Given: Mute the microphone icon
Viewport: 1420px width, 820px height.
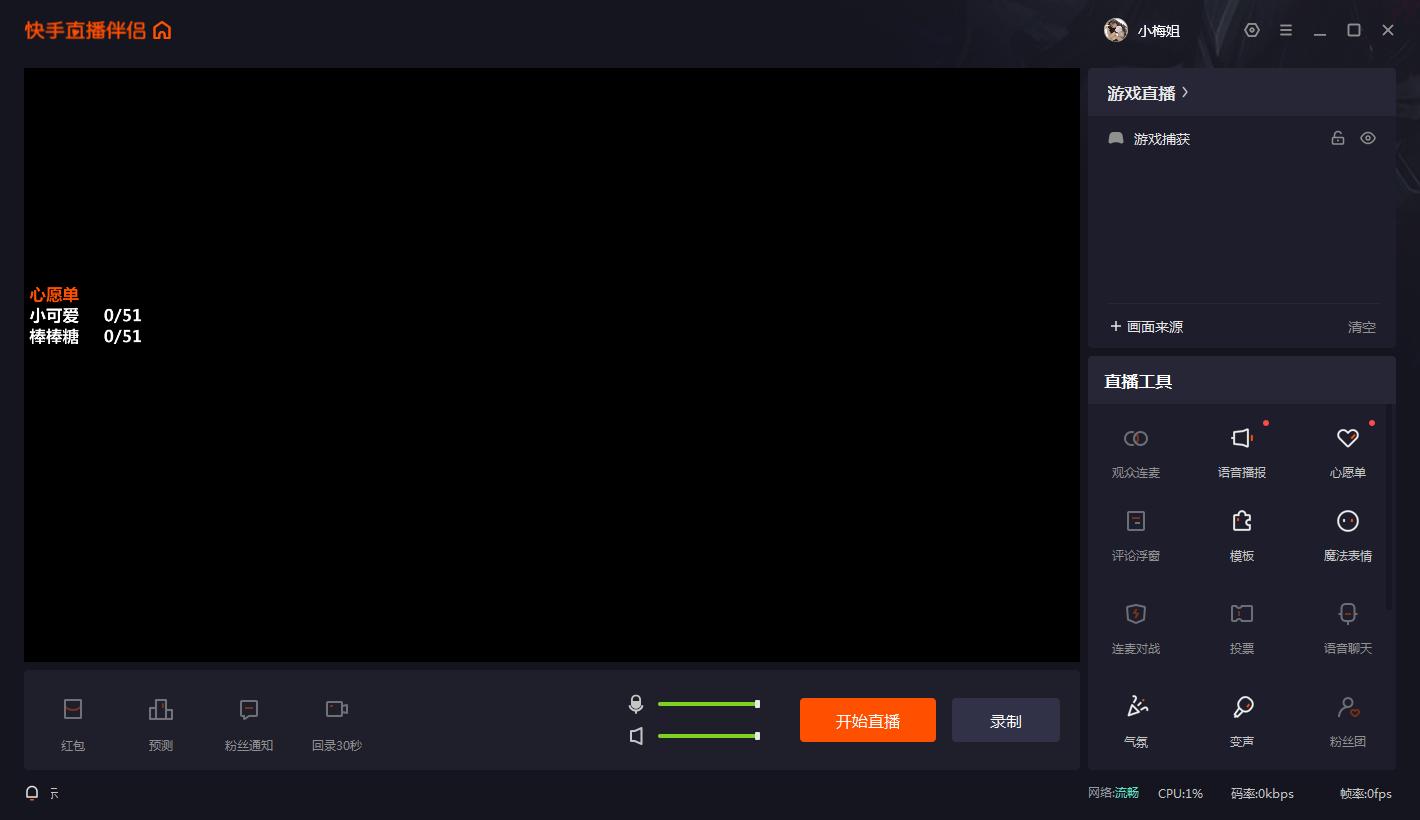Looking at the screenshot, I should 636,704.
